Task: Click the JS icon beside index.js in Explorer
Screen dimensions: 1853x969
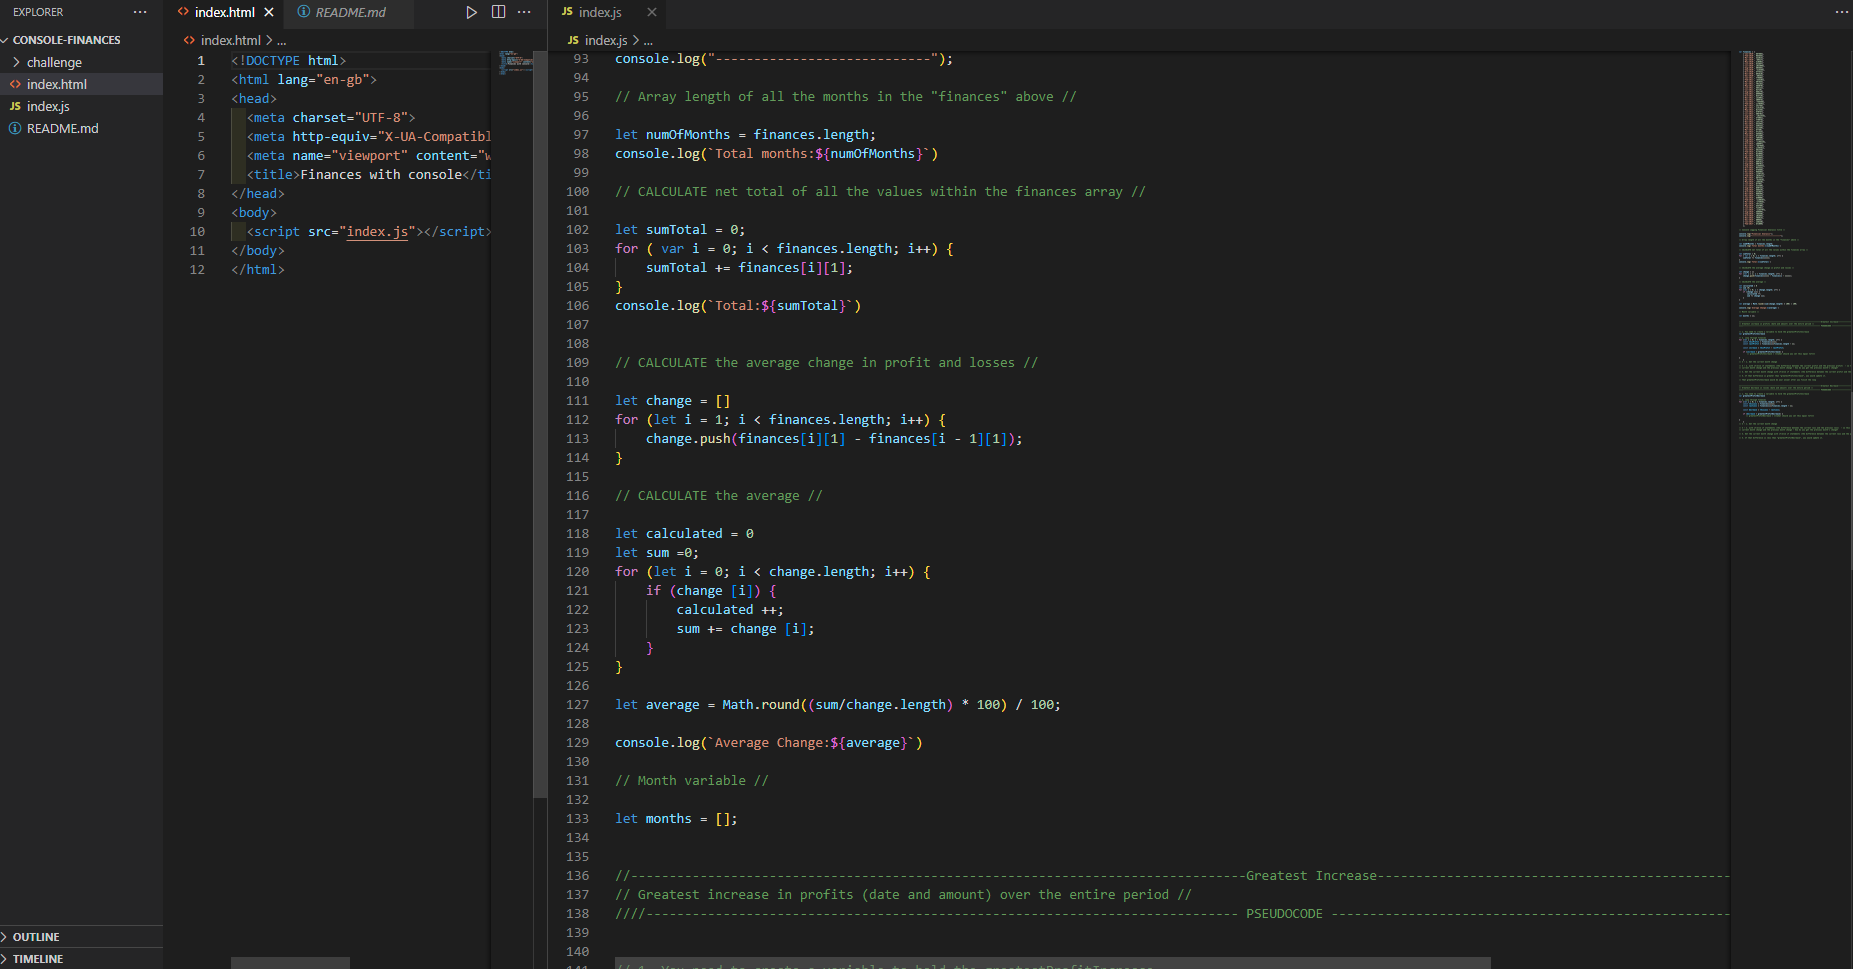Action: [x=17, y=106]
